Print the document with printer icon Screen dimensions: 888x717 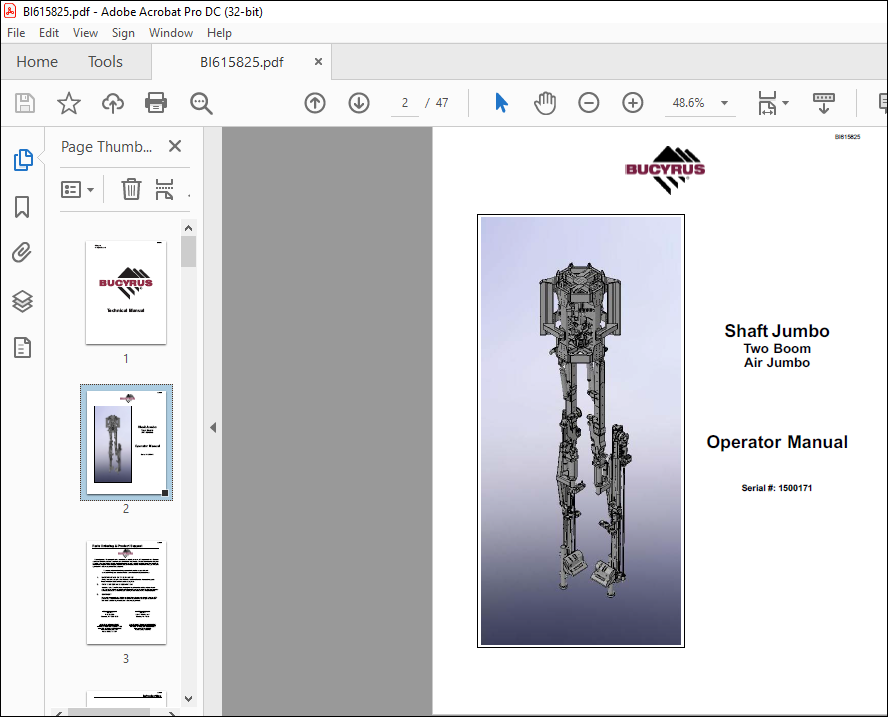[x=156, y=103]
